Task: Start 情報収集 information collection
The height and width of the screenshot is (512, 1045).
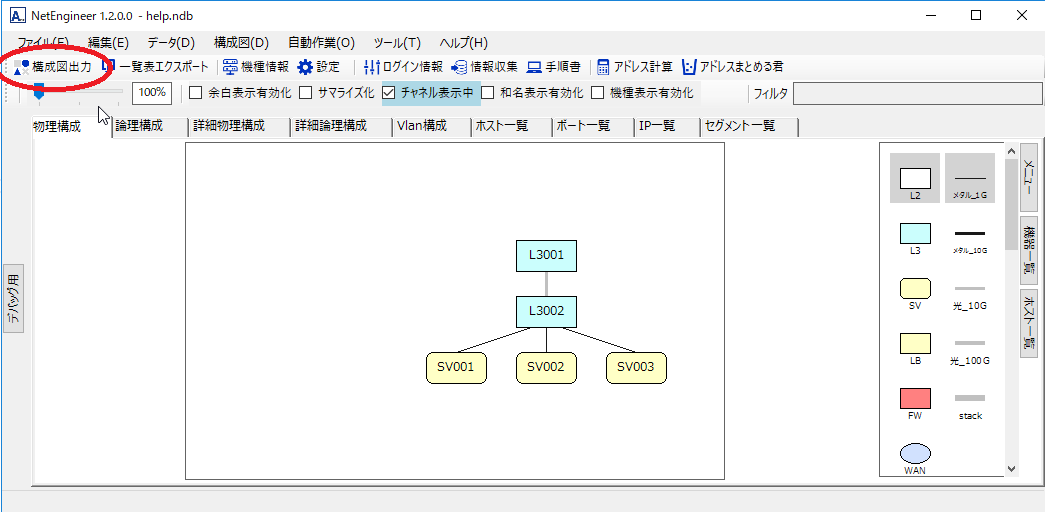Action: click(484, 67)
